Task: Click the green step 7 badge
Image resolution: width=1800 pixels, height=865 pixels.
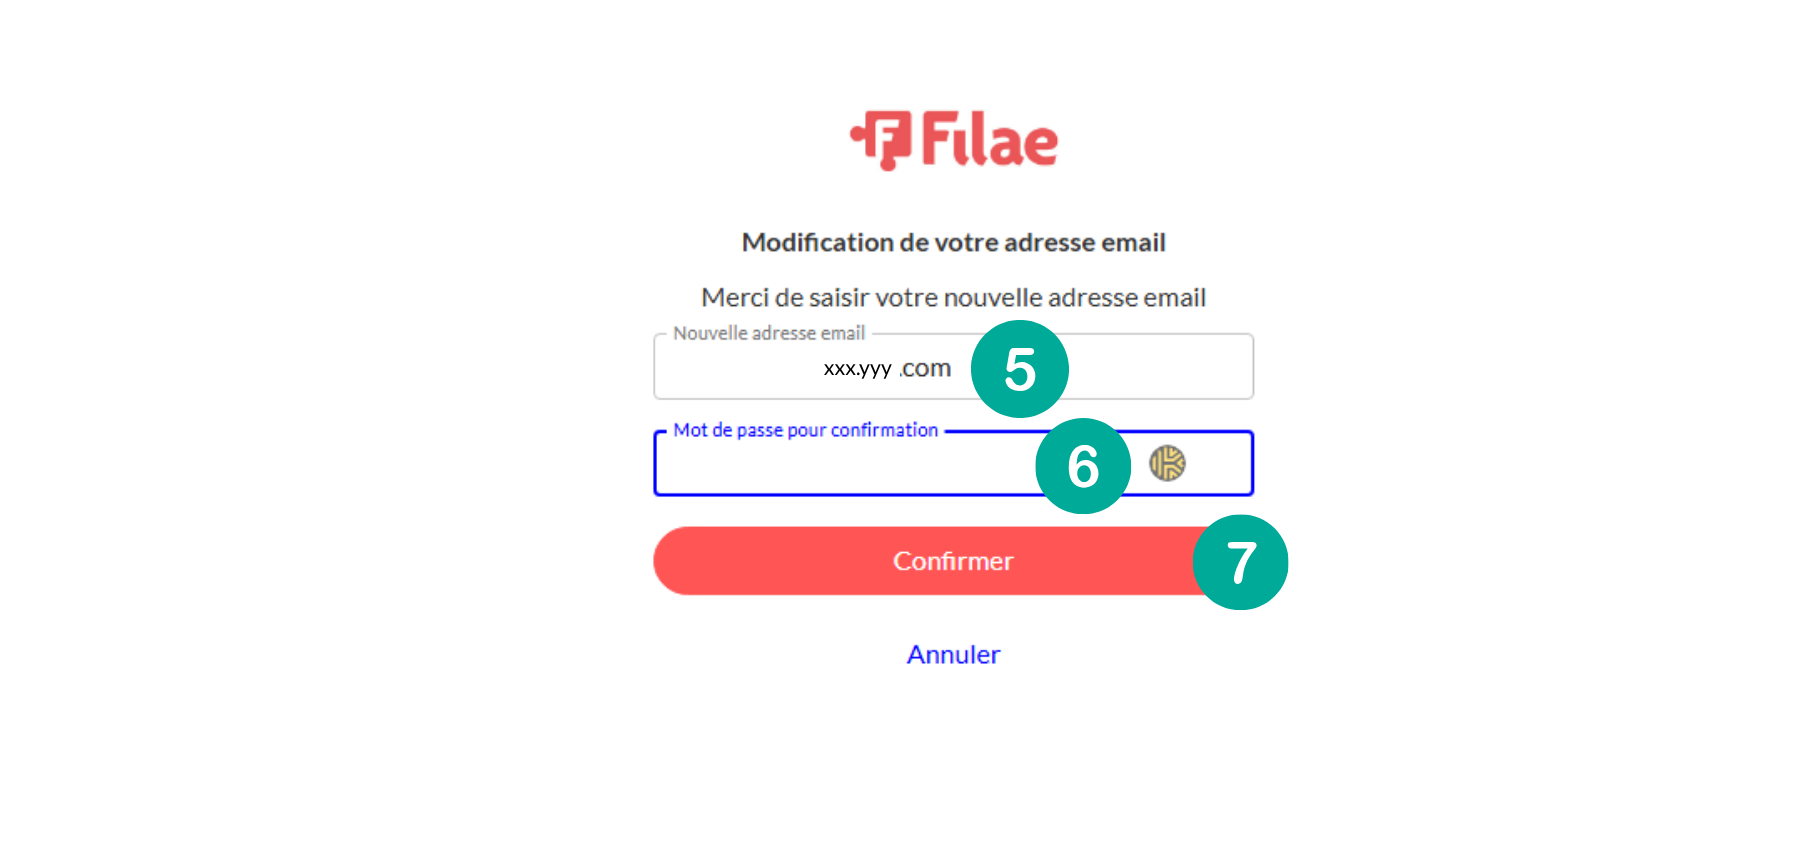Action: click(x=1240, y=562)
